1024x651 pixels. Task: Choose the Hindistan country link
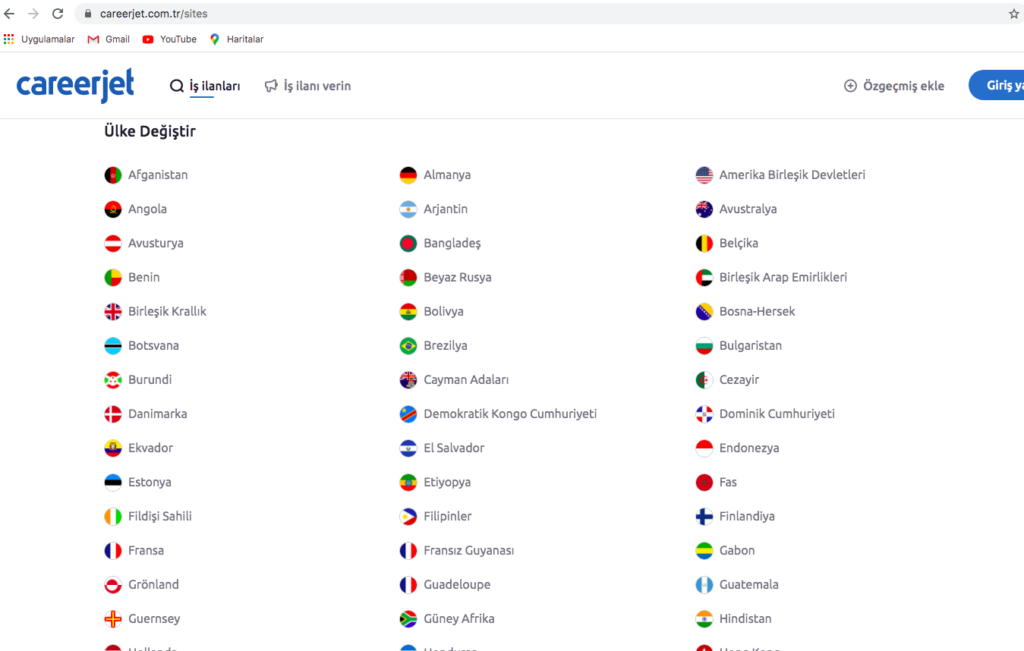745,619
